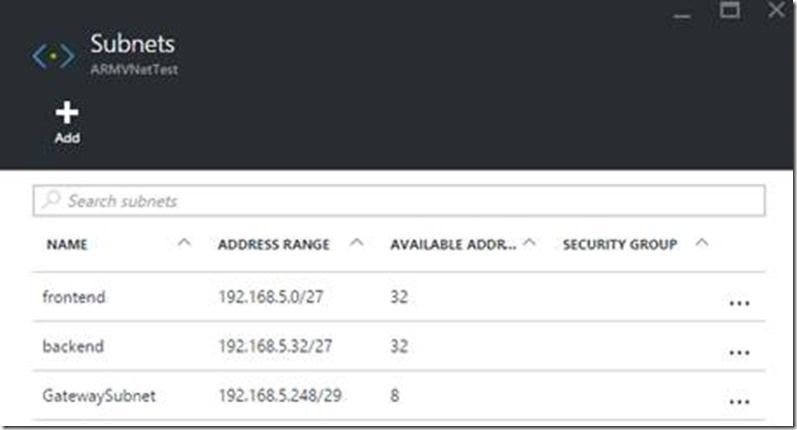Screen dimensions: 797x430
Task: Minimize the Subnets blade
Action: [x=682, y=16]
